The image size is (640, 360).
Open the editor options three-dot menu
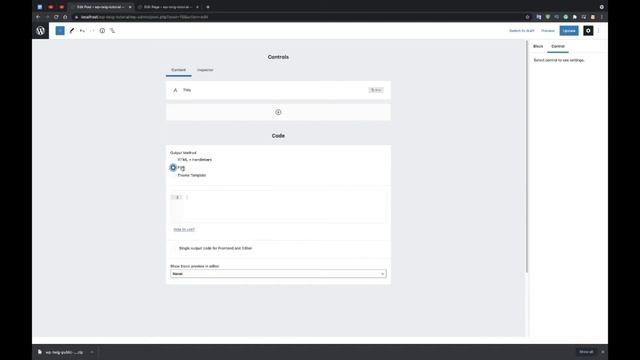[599, 31]
